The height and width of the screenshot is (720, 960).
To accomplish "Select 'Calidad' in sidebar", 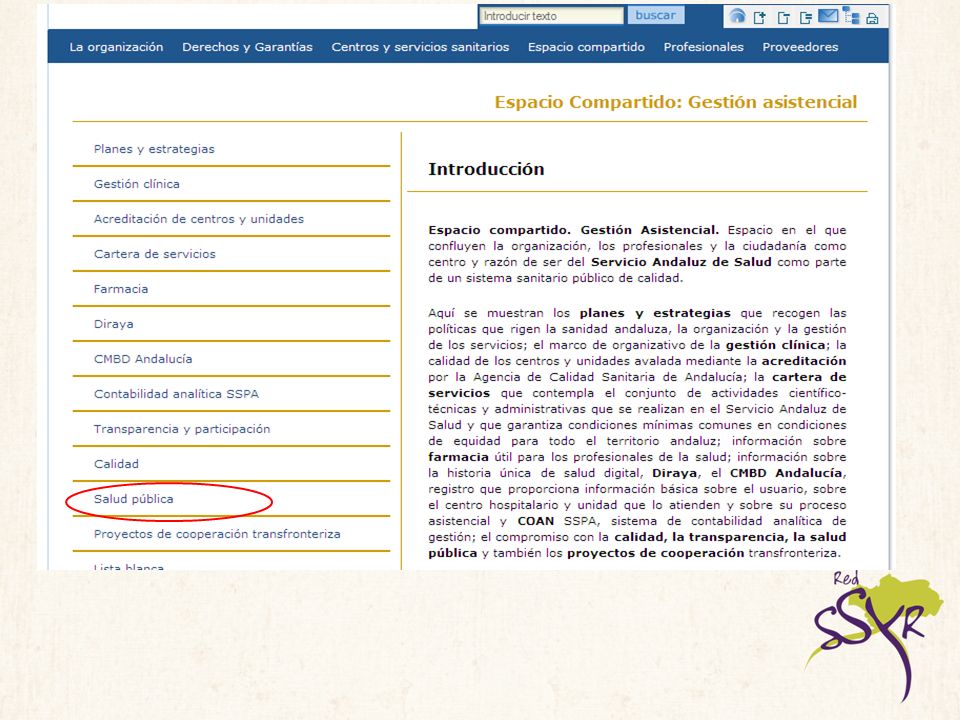I will click(116, 463).
